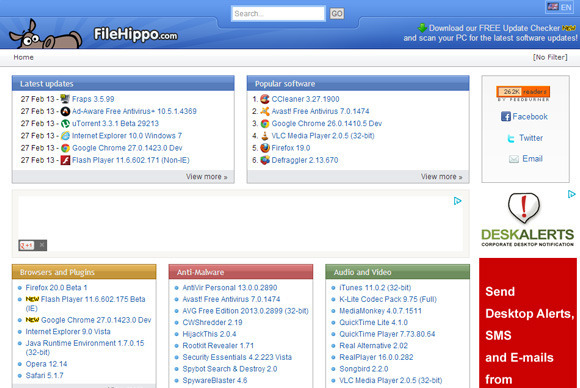Image resolution: width=580 pixels, height=388 pixels.
Task: Click the Firefox 19.0 icon
Action: (x=265, y=148)
